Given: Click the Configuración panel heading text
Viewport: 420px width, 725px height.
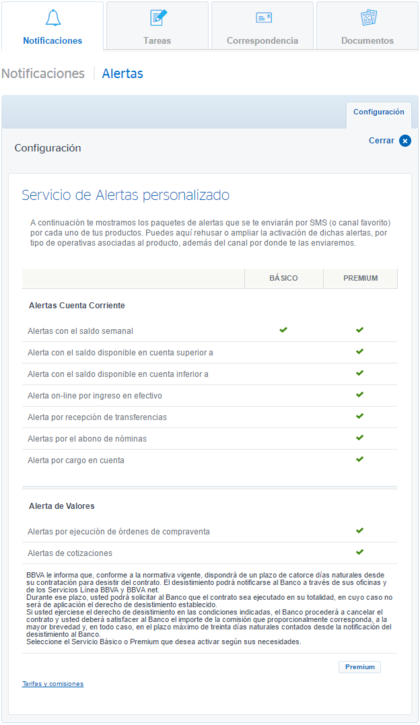Looking at the screenshot, I should [48, 148].
